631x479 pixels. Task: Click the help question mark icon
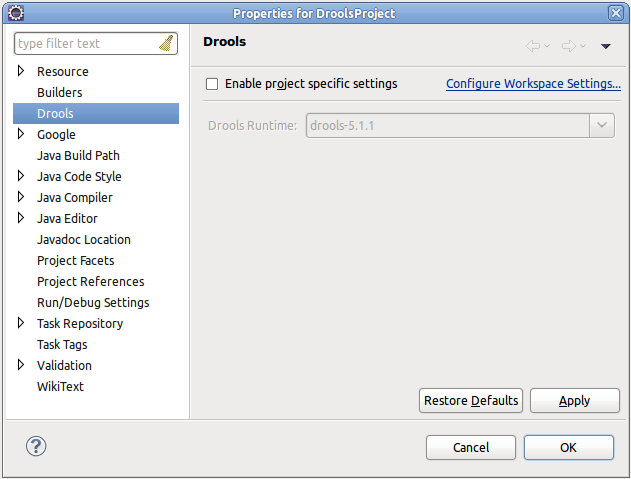click(36, 446)
